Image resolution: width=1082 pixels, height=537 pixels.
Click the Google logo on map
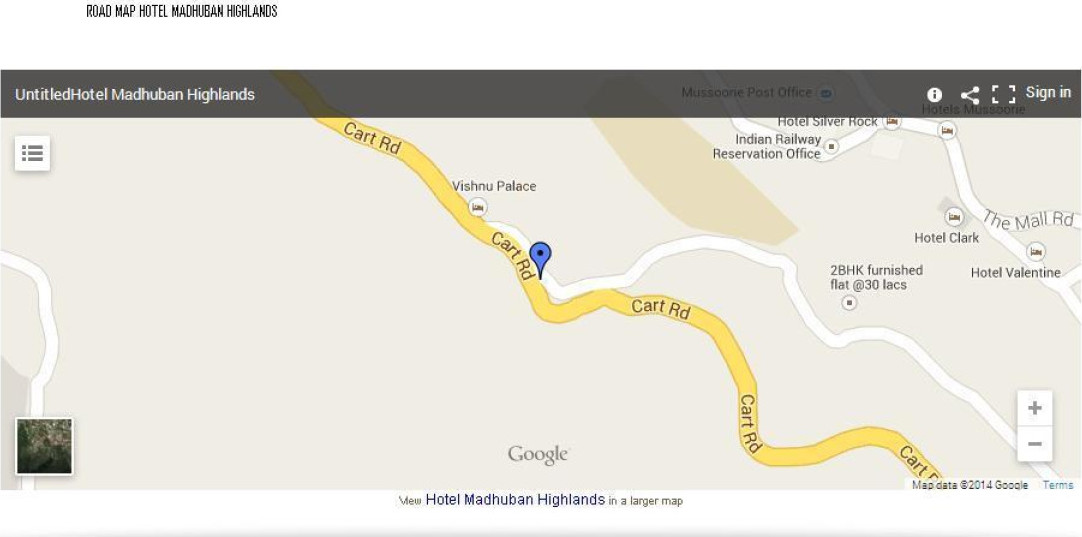[x=538, y=455]
